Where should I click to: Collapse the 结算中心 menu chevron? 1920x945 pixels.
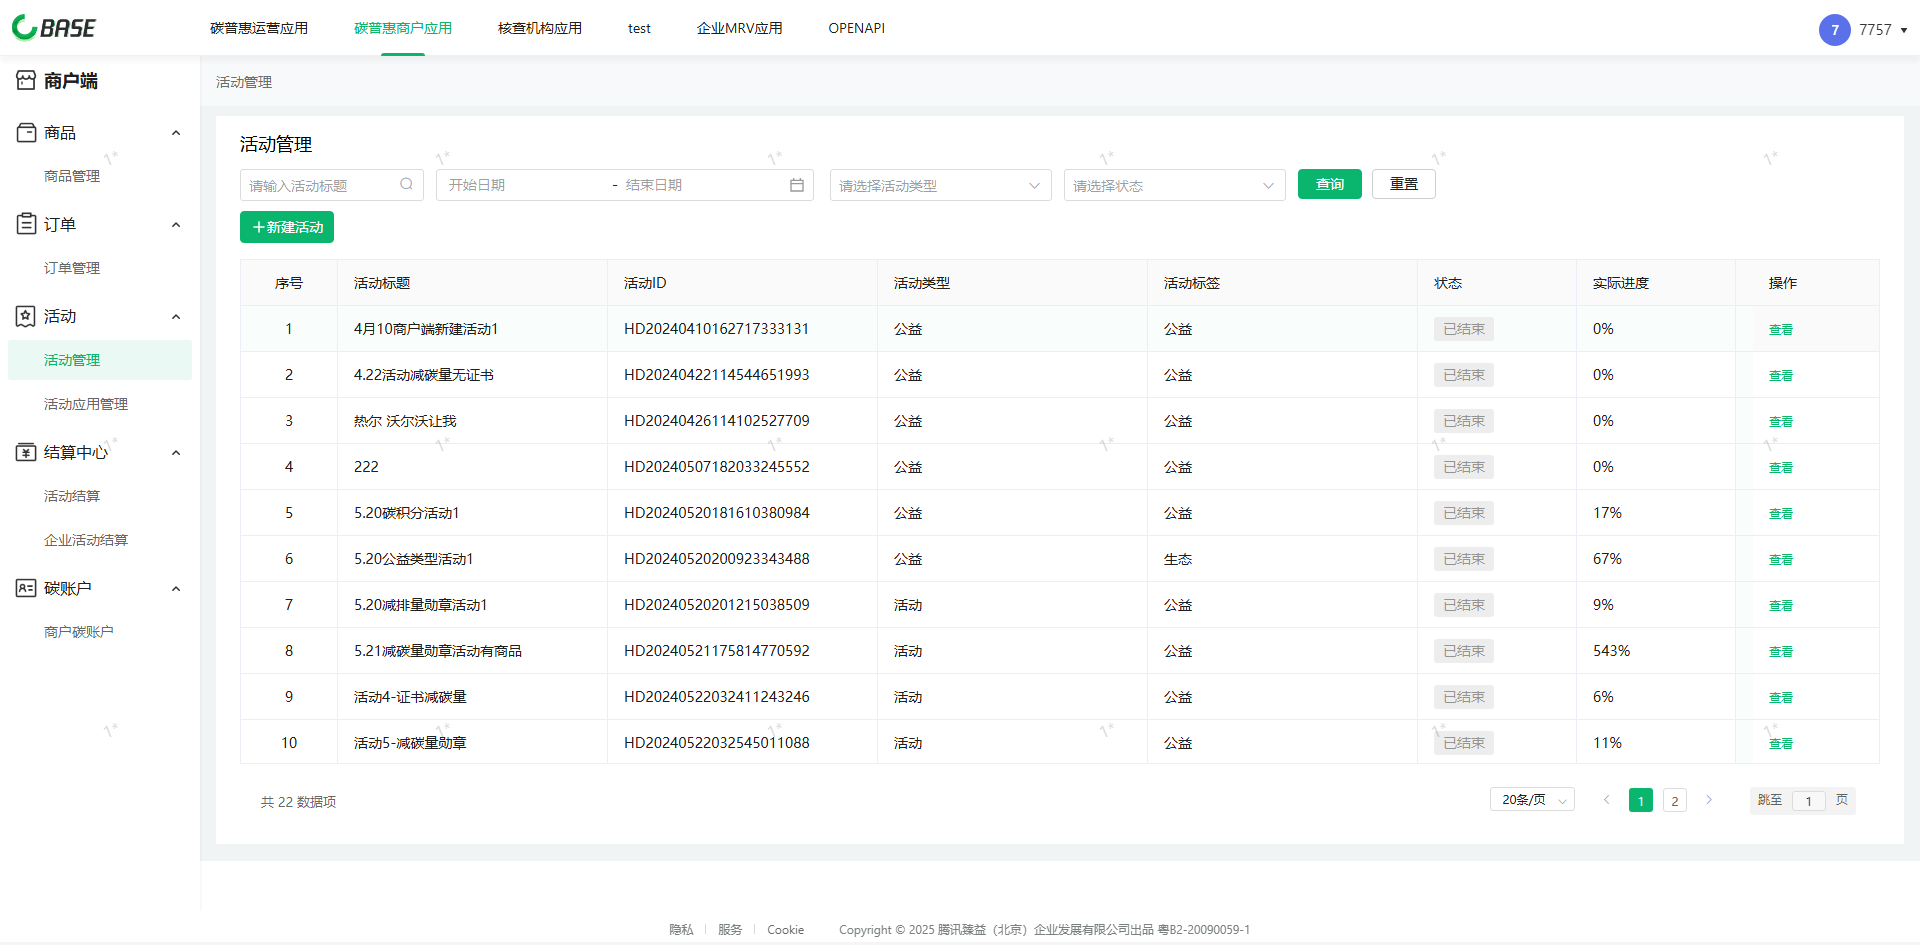[x=176, y=453]
